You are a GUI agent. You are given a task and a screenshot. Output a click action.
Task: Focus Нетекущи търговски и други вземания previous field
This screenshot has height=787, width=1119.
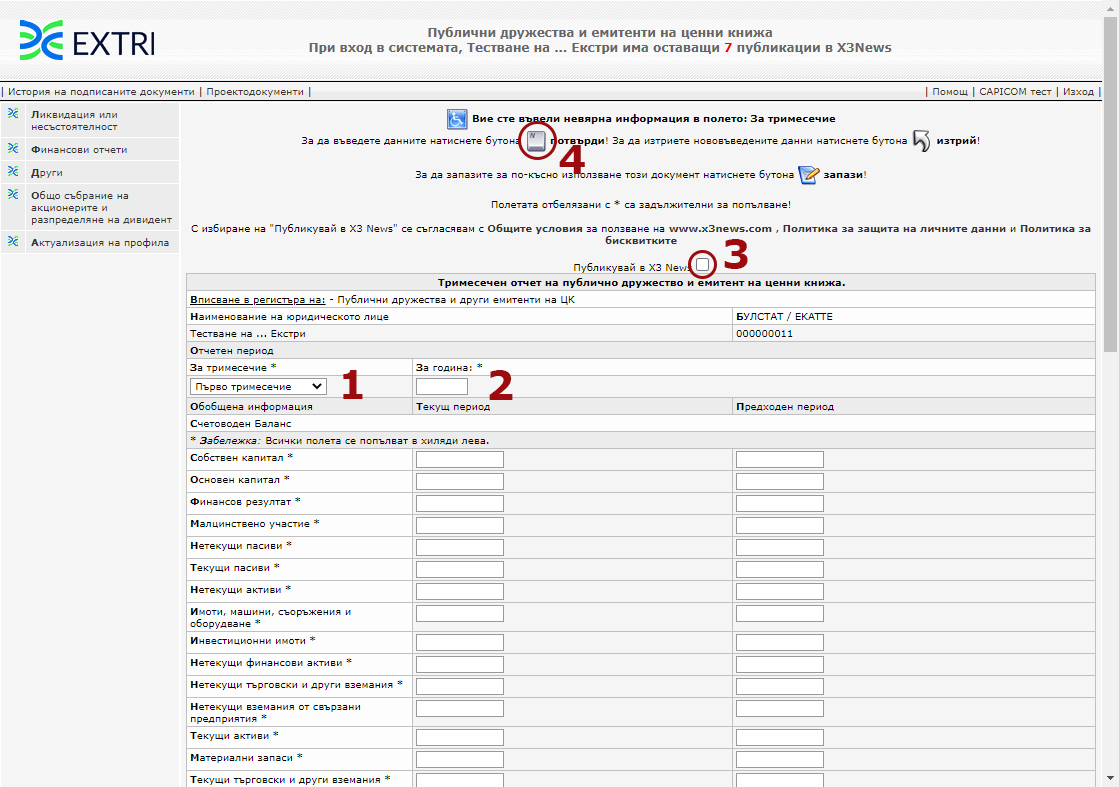[779, 686]
